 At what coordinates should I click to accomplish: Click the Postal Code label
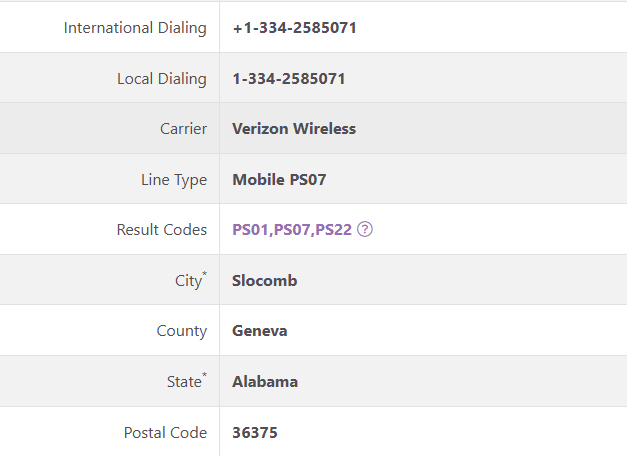tap(165, 432)
